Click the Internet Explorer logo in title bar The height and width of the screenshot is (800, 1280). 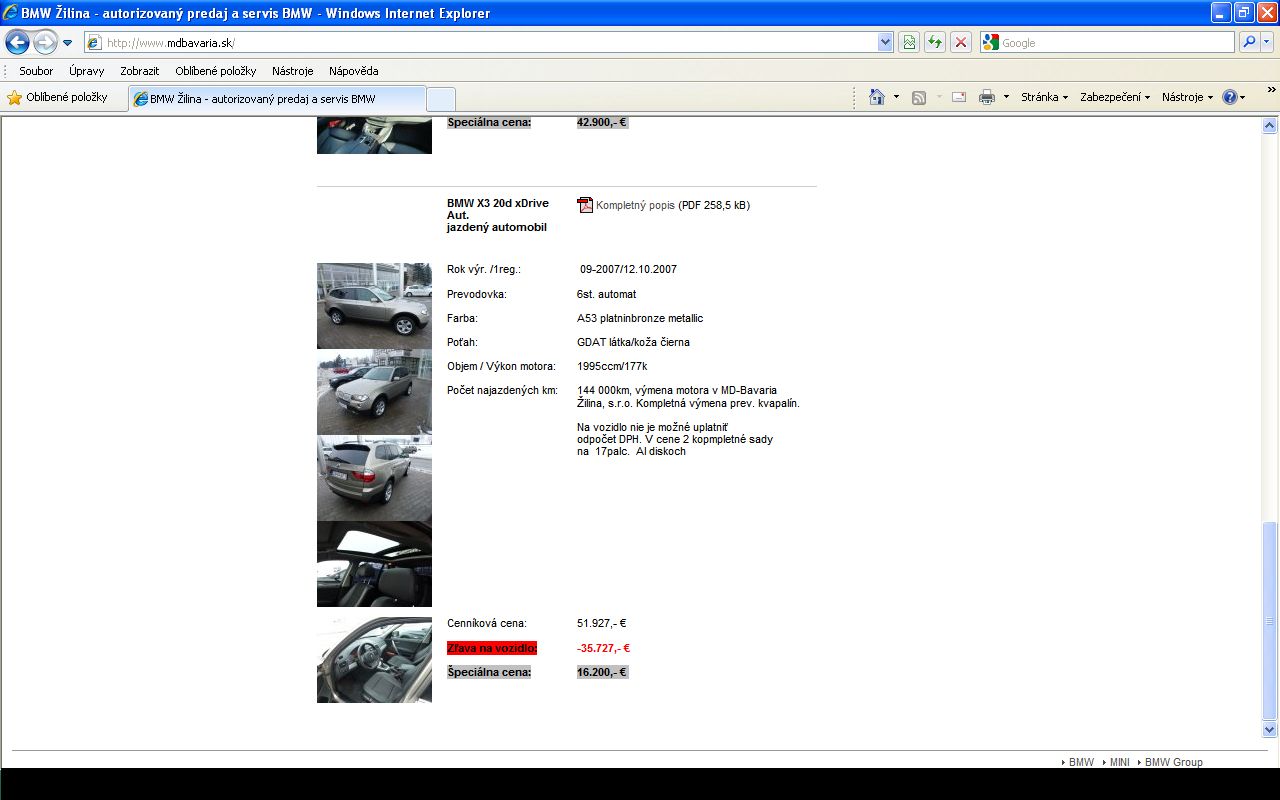pos(11,13)
